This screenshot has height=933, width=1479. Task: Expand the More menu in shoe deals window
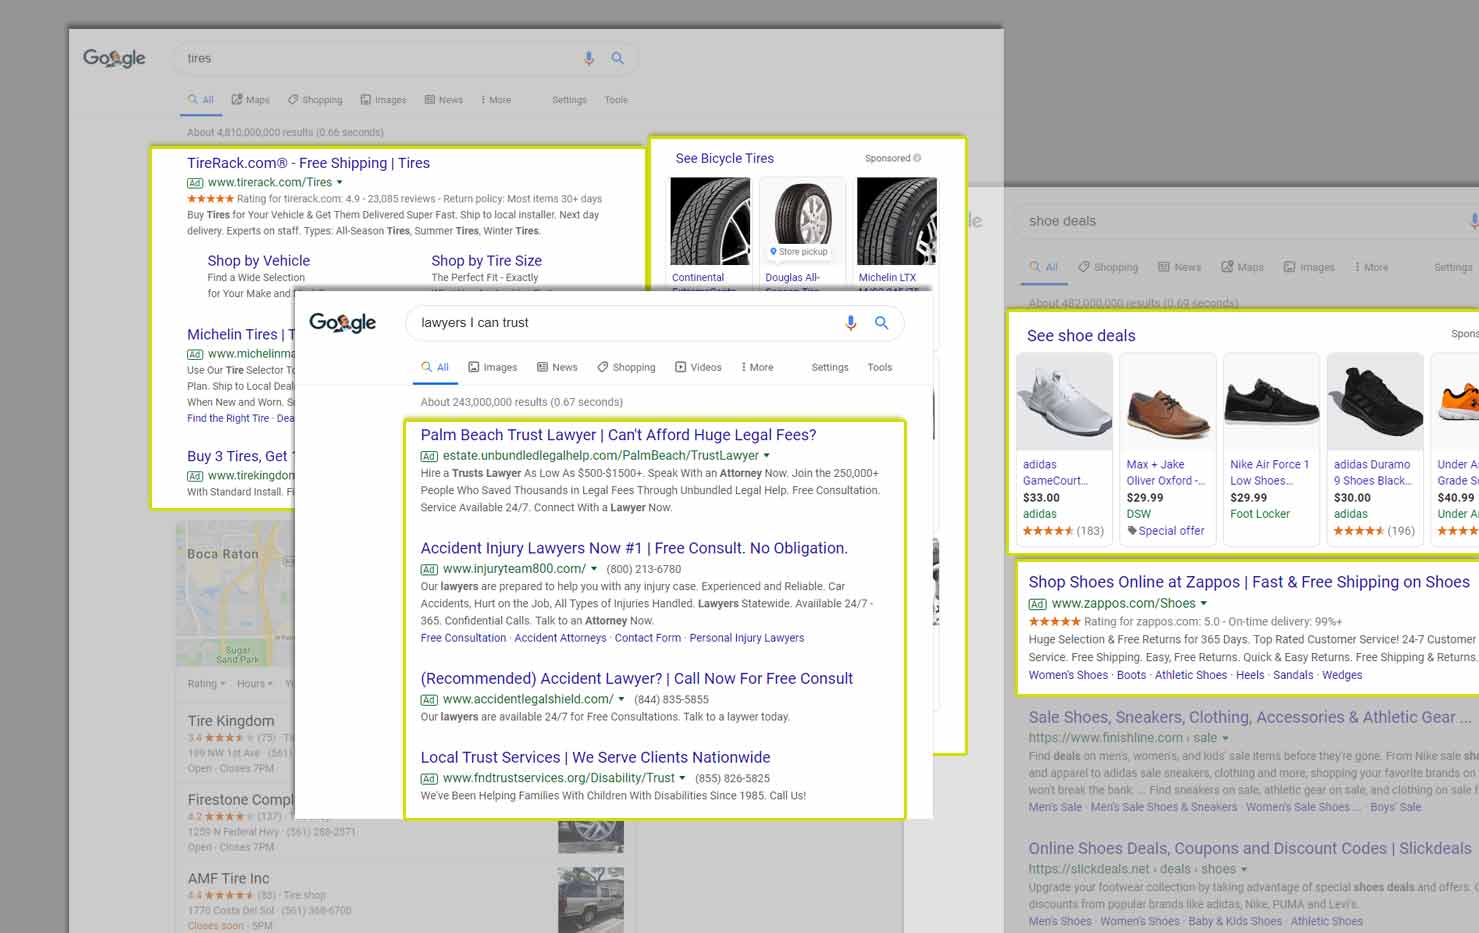[x=1372, y=267]
